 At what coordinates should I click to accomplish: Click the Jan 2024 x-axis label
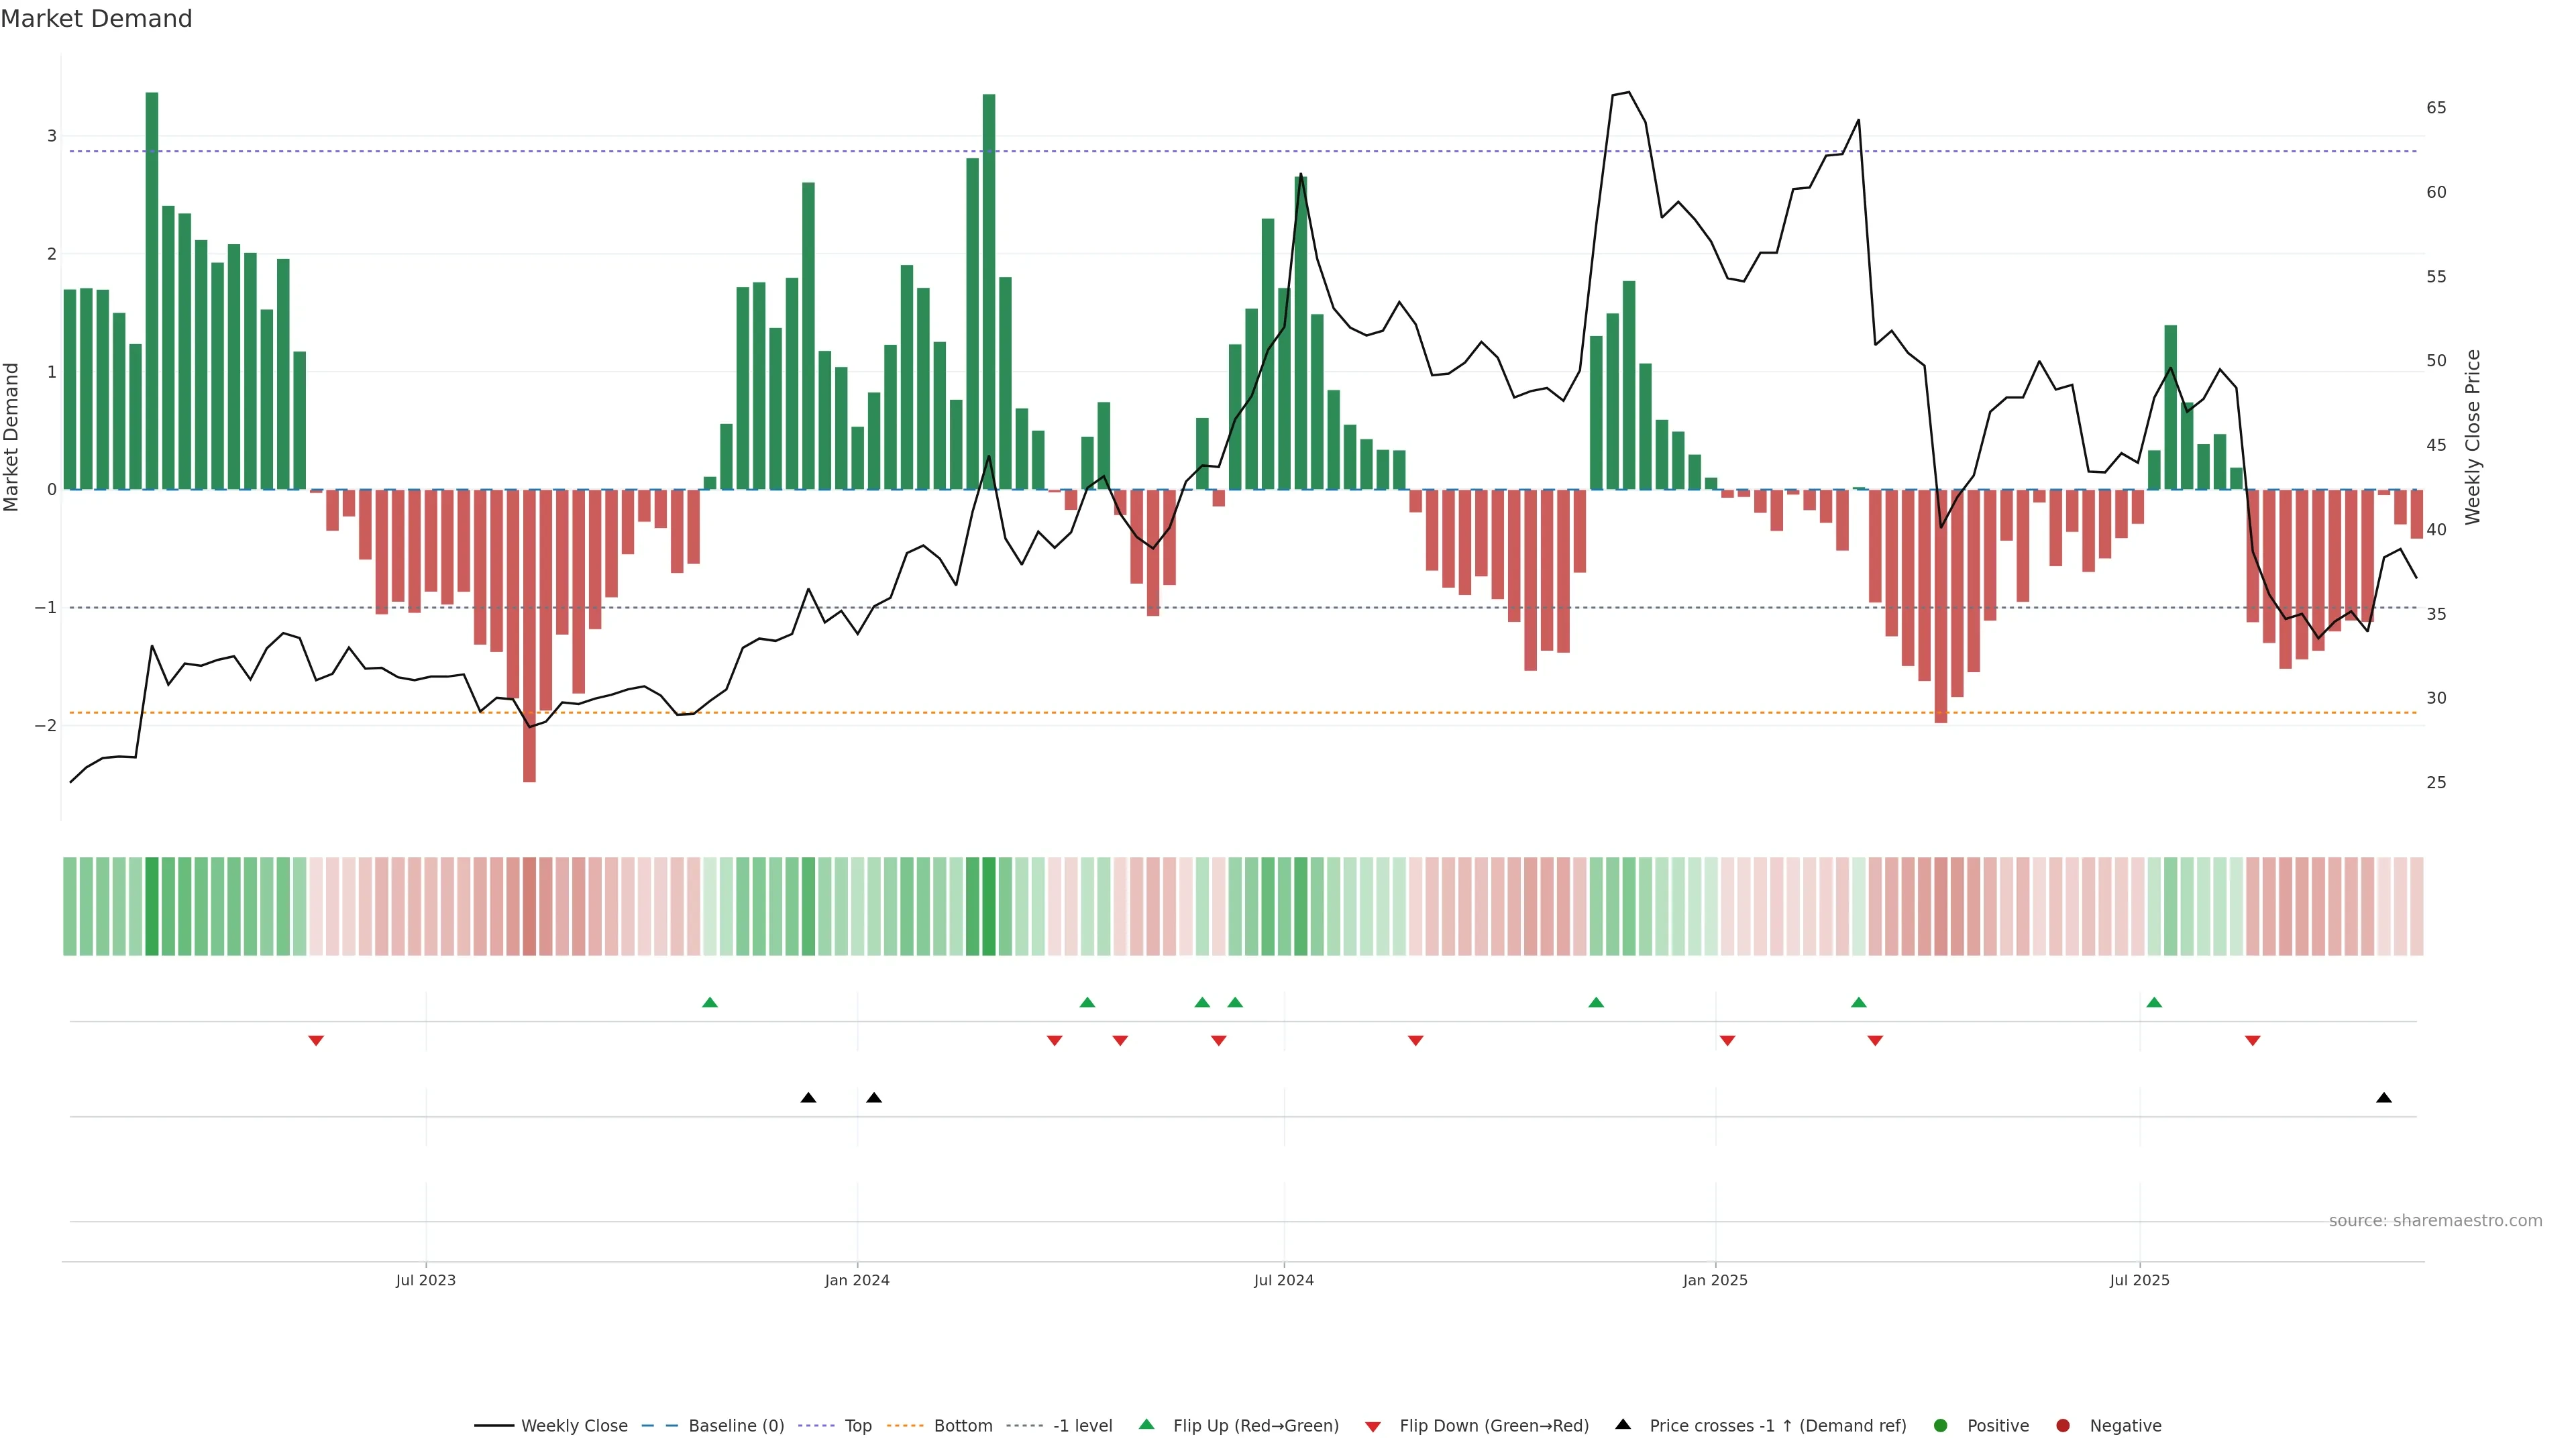[x=857, y=1280]
